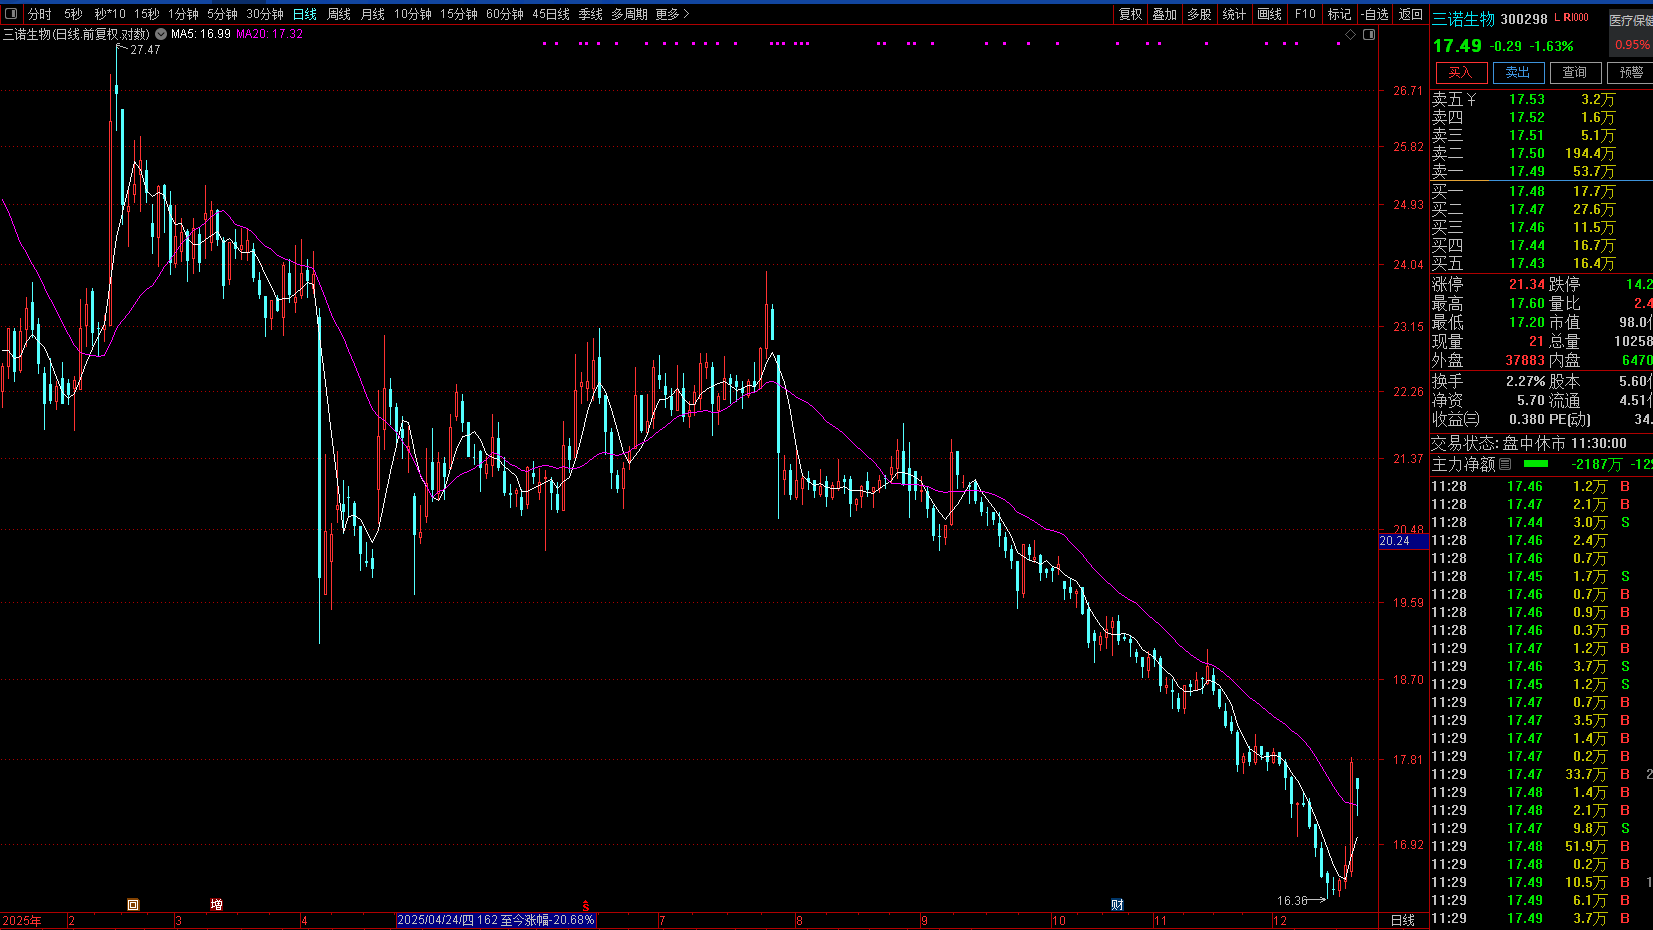Click the L R1000 tag beside the stock code
Image resolution: width=1653 pixels, height=930 pixels.
1571,18
